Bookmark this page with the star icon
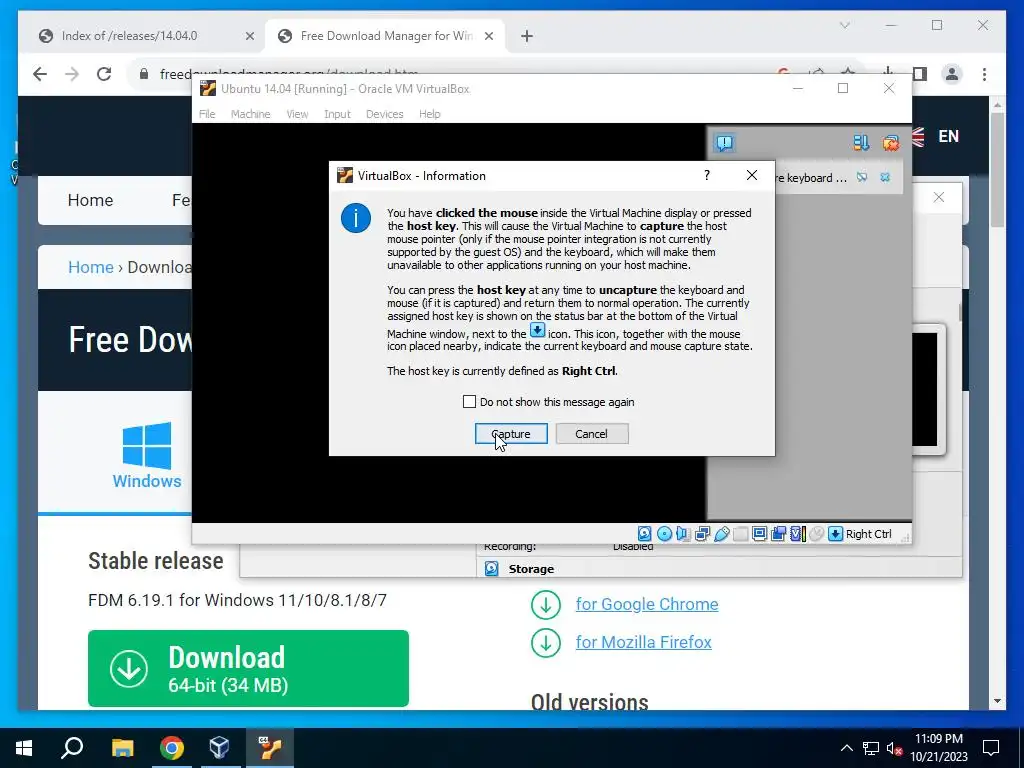 848,72
